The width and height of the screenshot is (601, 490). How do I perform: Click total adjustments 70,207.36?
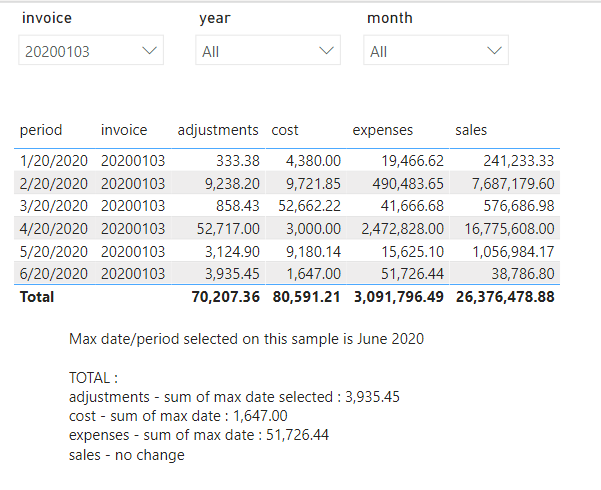point(226,297)
